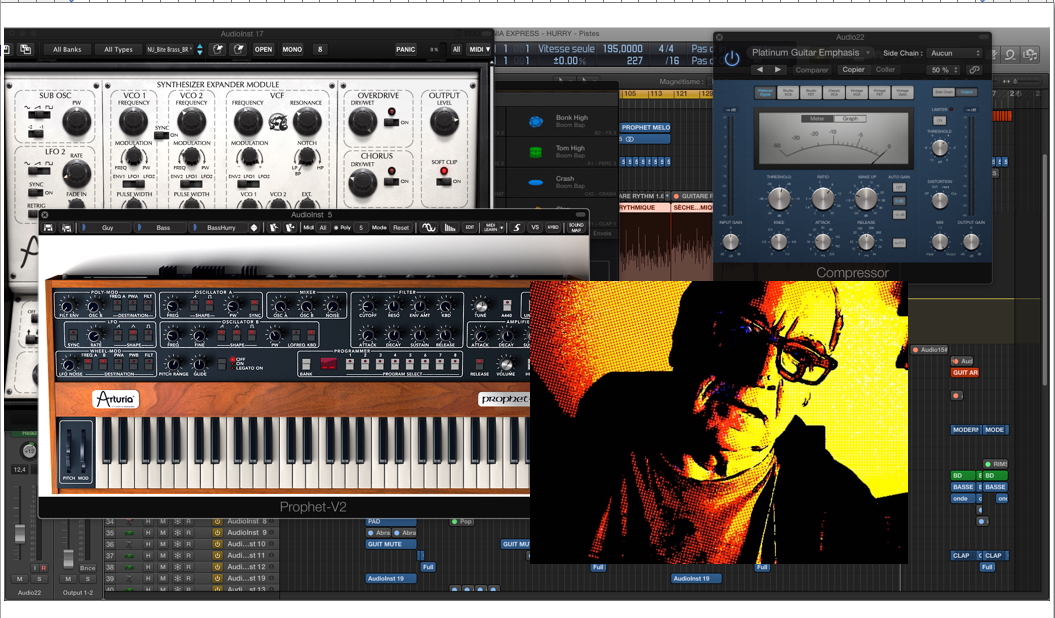Toggle the Compressor Limiter ON button
The image size is (1055, 618).
tap(940, 120)
